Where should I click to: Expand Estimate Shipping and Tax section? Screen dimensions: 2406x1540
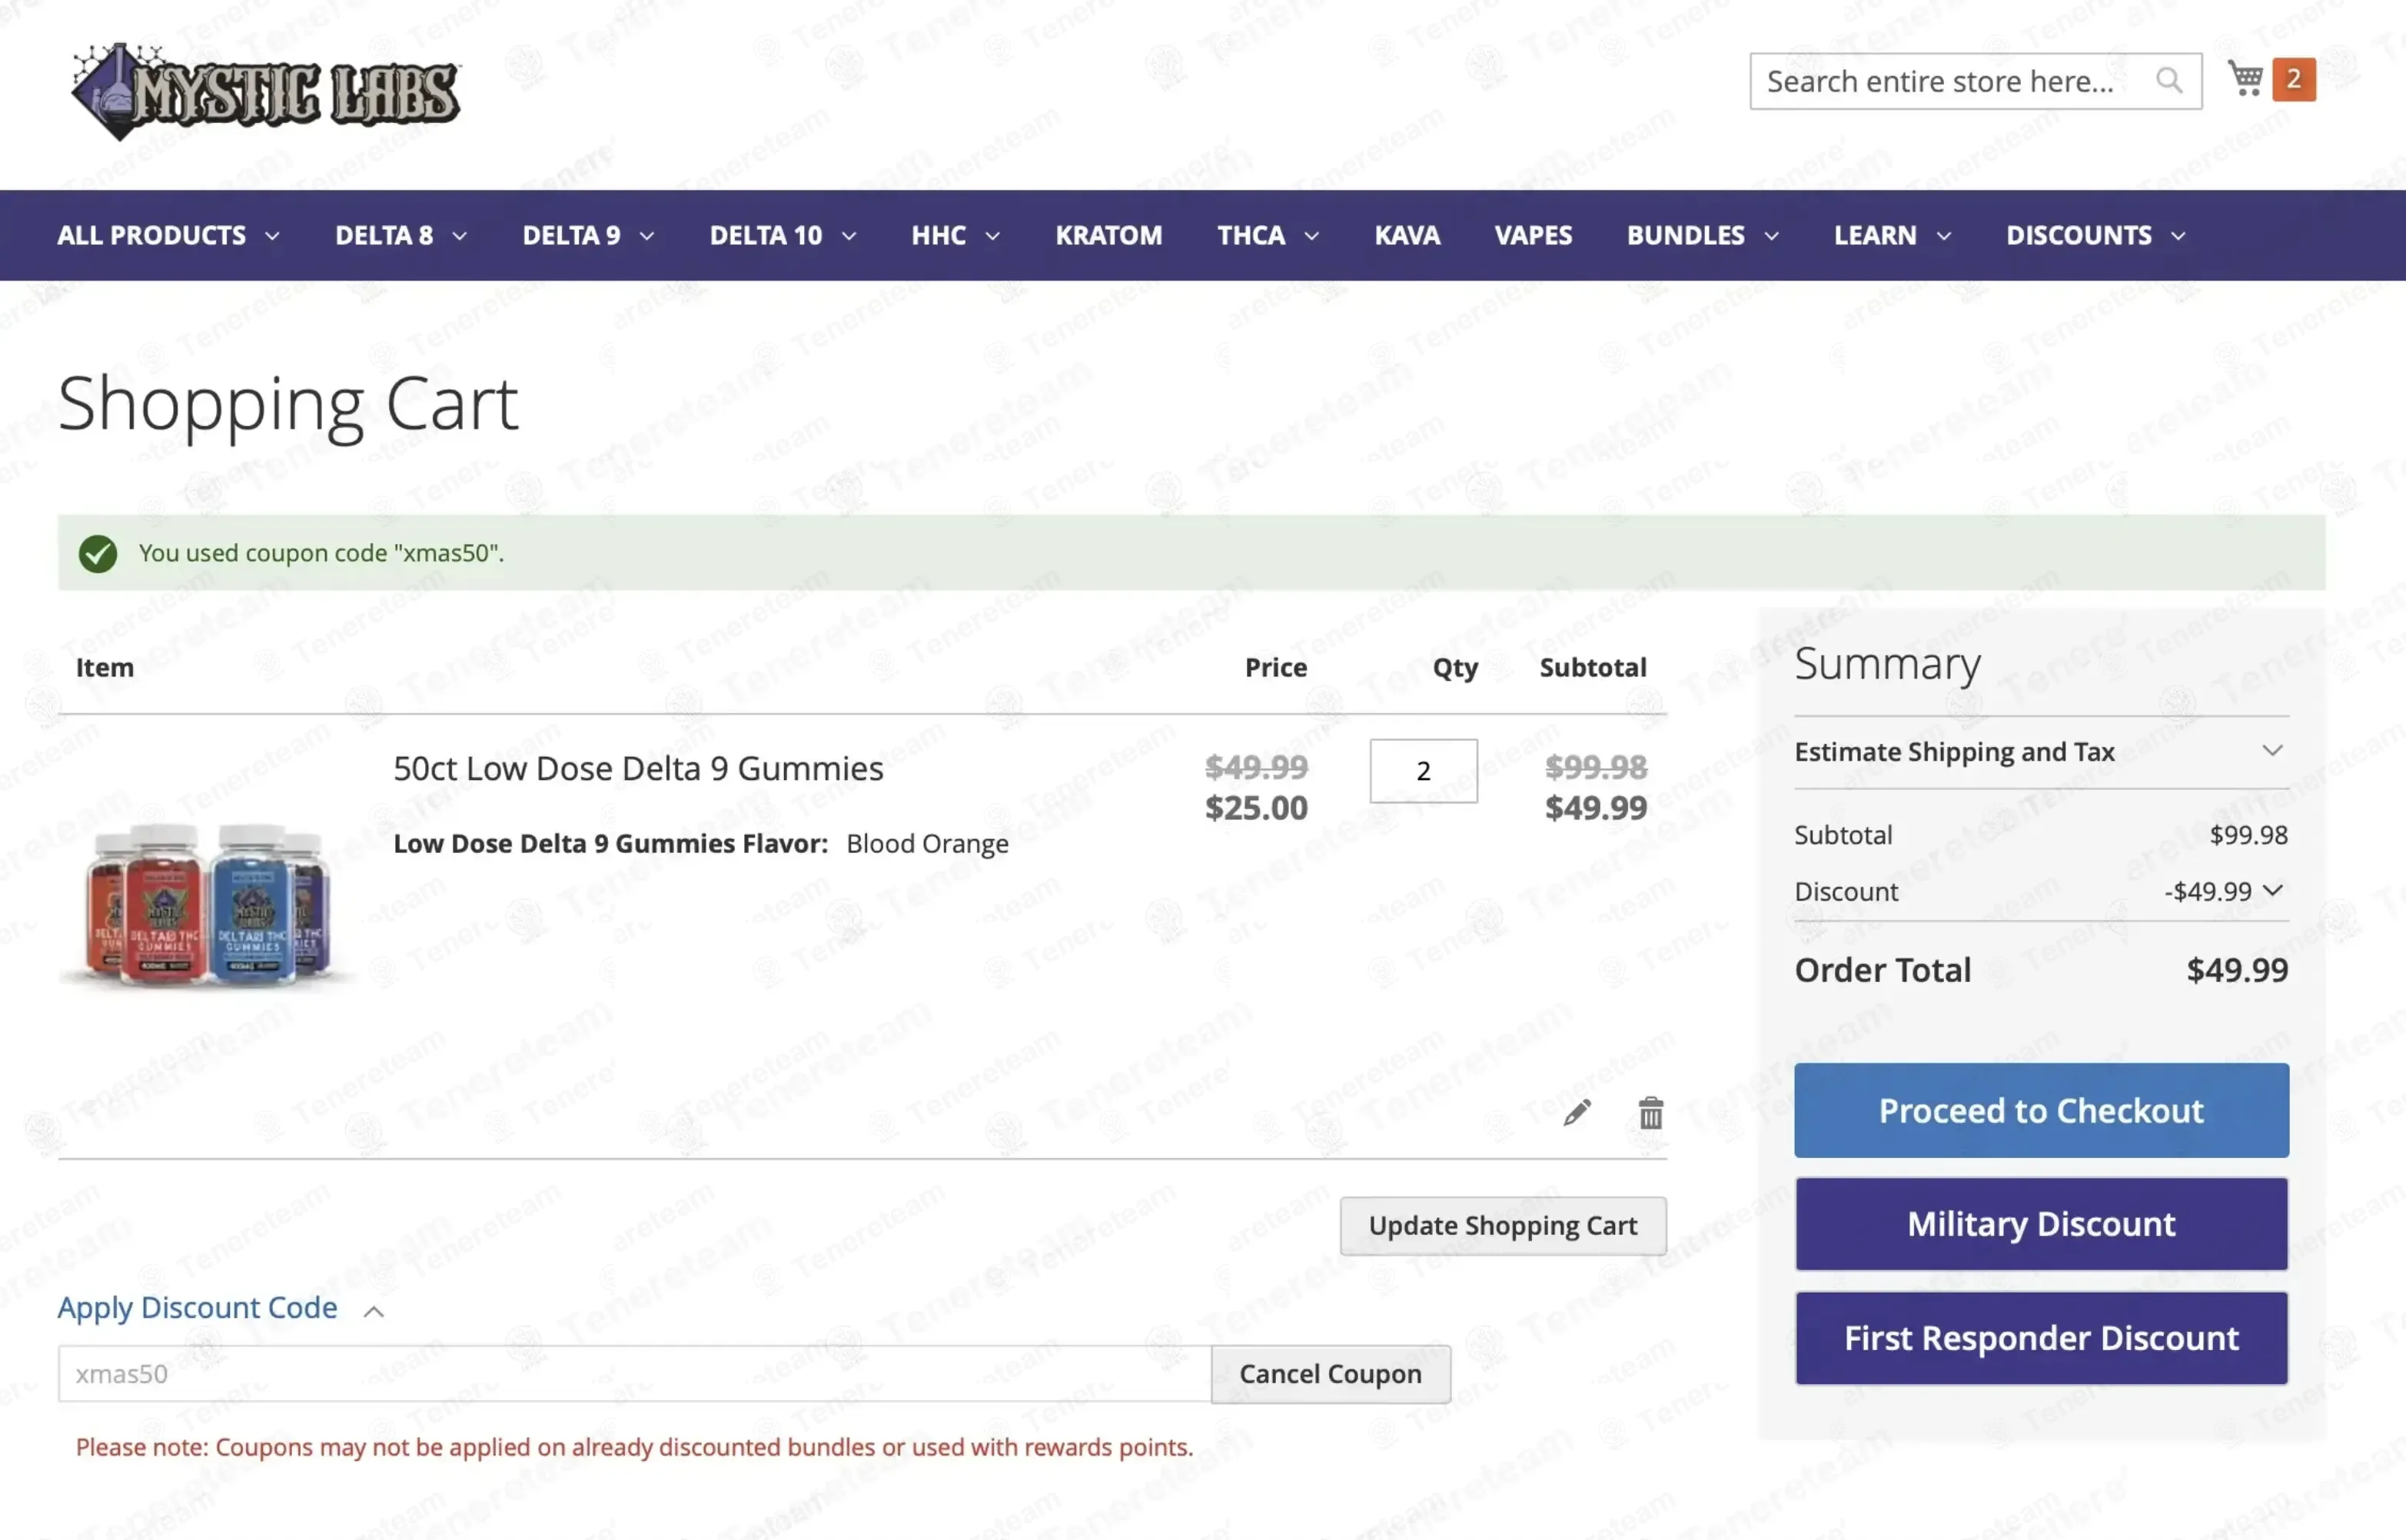(2041, 752)
